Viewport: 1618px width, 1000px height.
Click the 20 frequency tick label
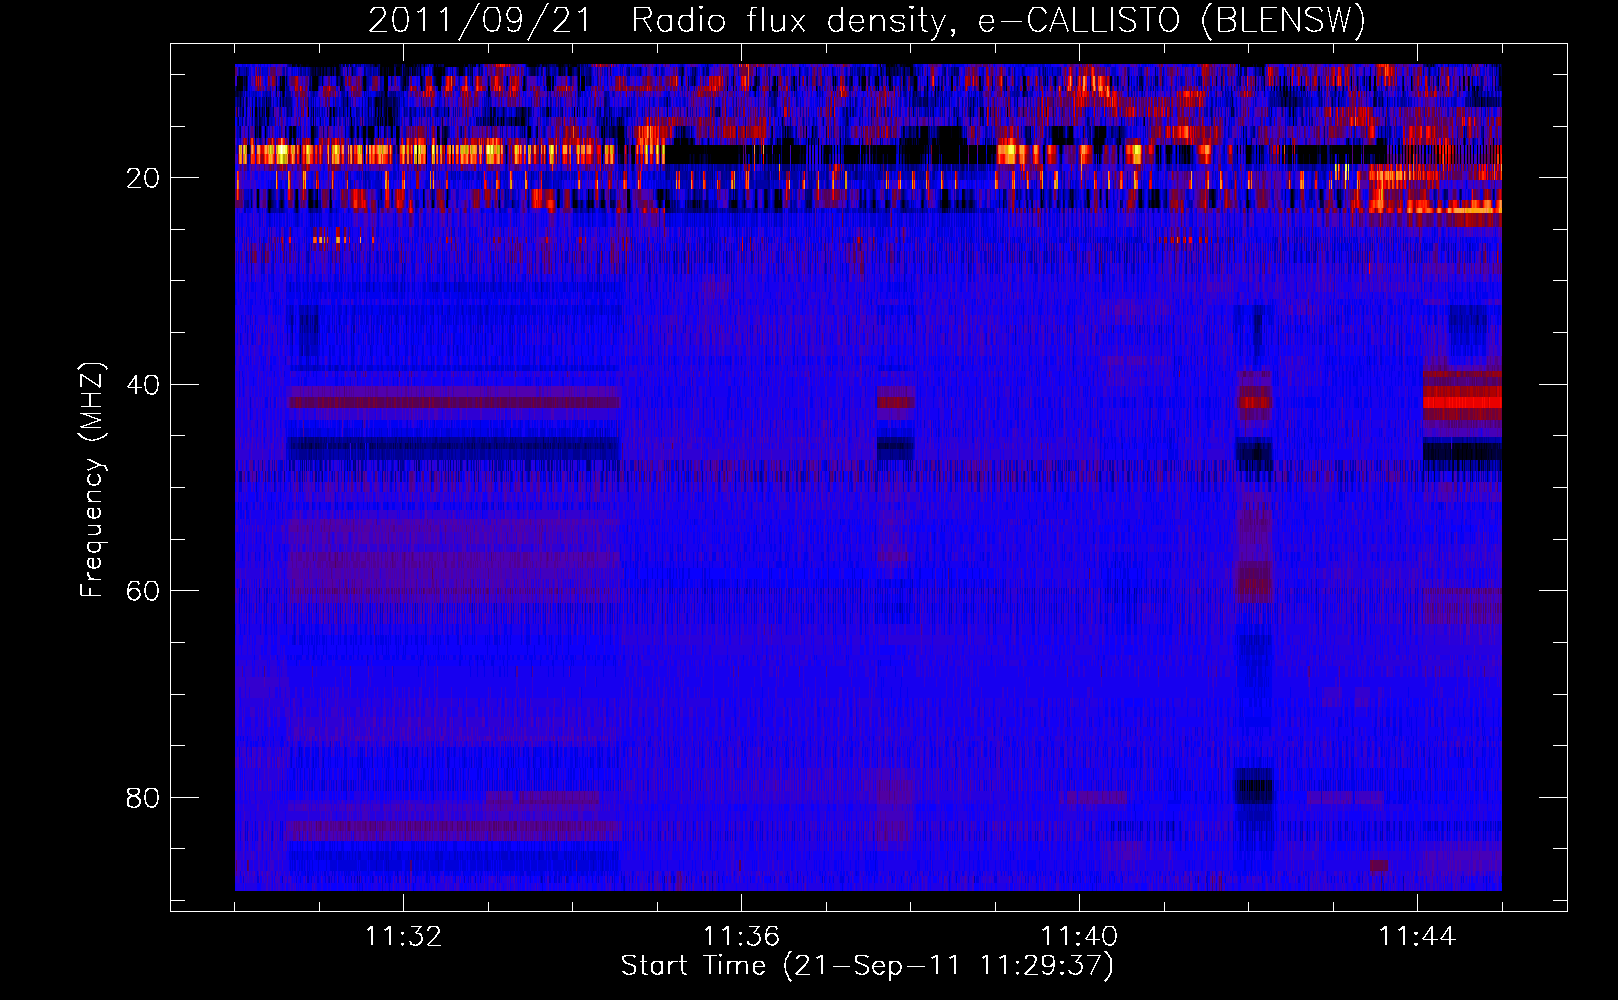[143, 178]
